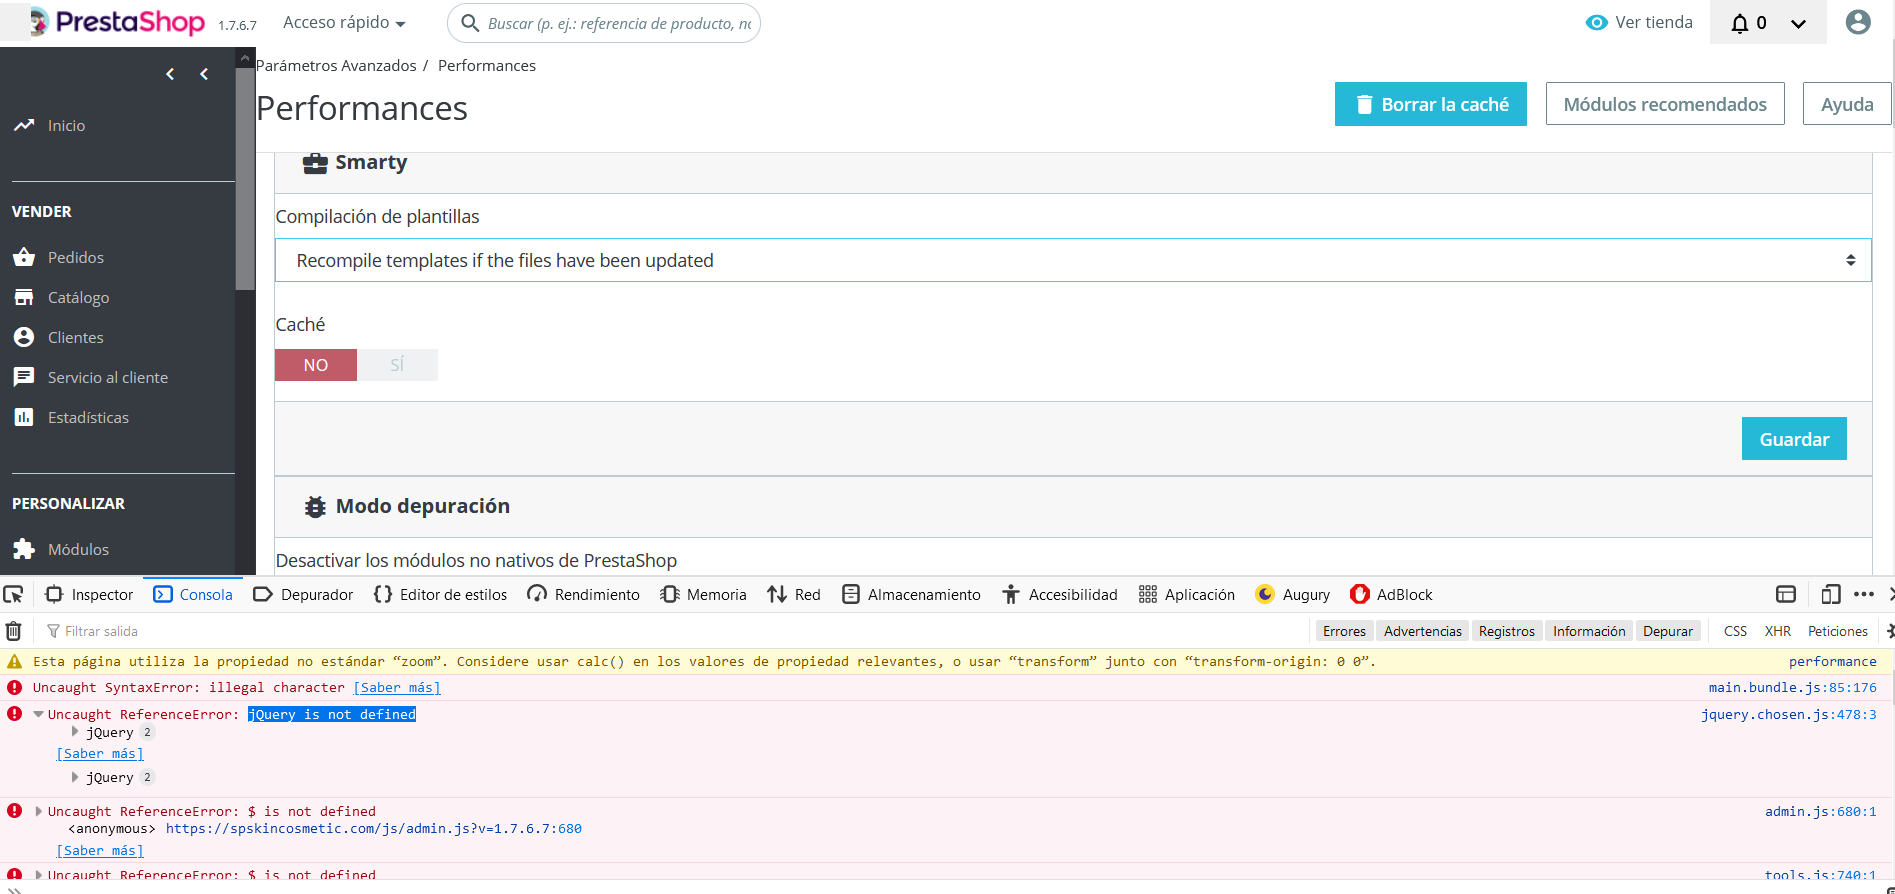Viewport: 1895px width, 894px height.
Task: Toggle responsive design mode icon
Action: 1830,594
